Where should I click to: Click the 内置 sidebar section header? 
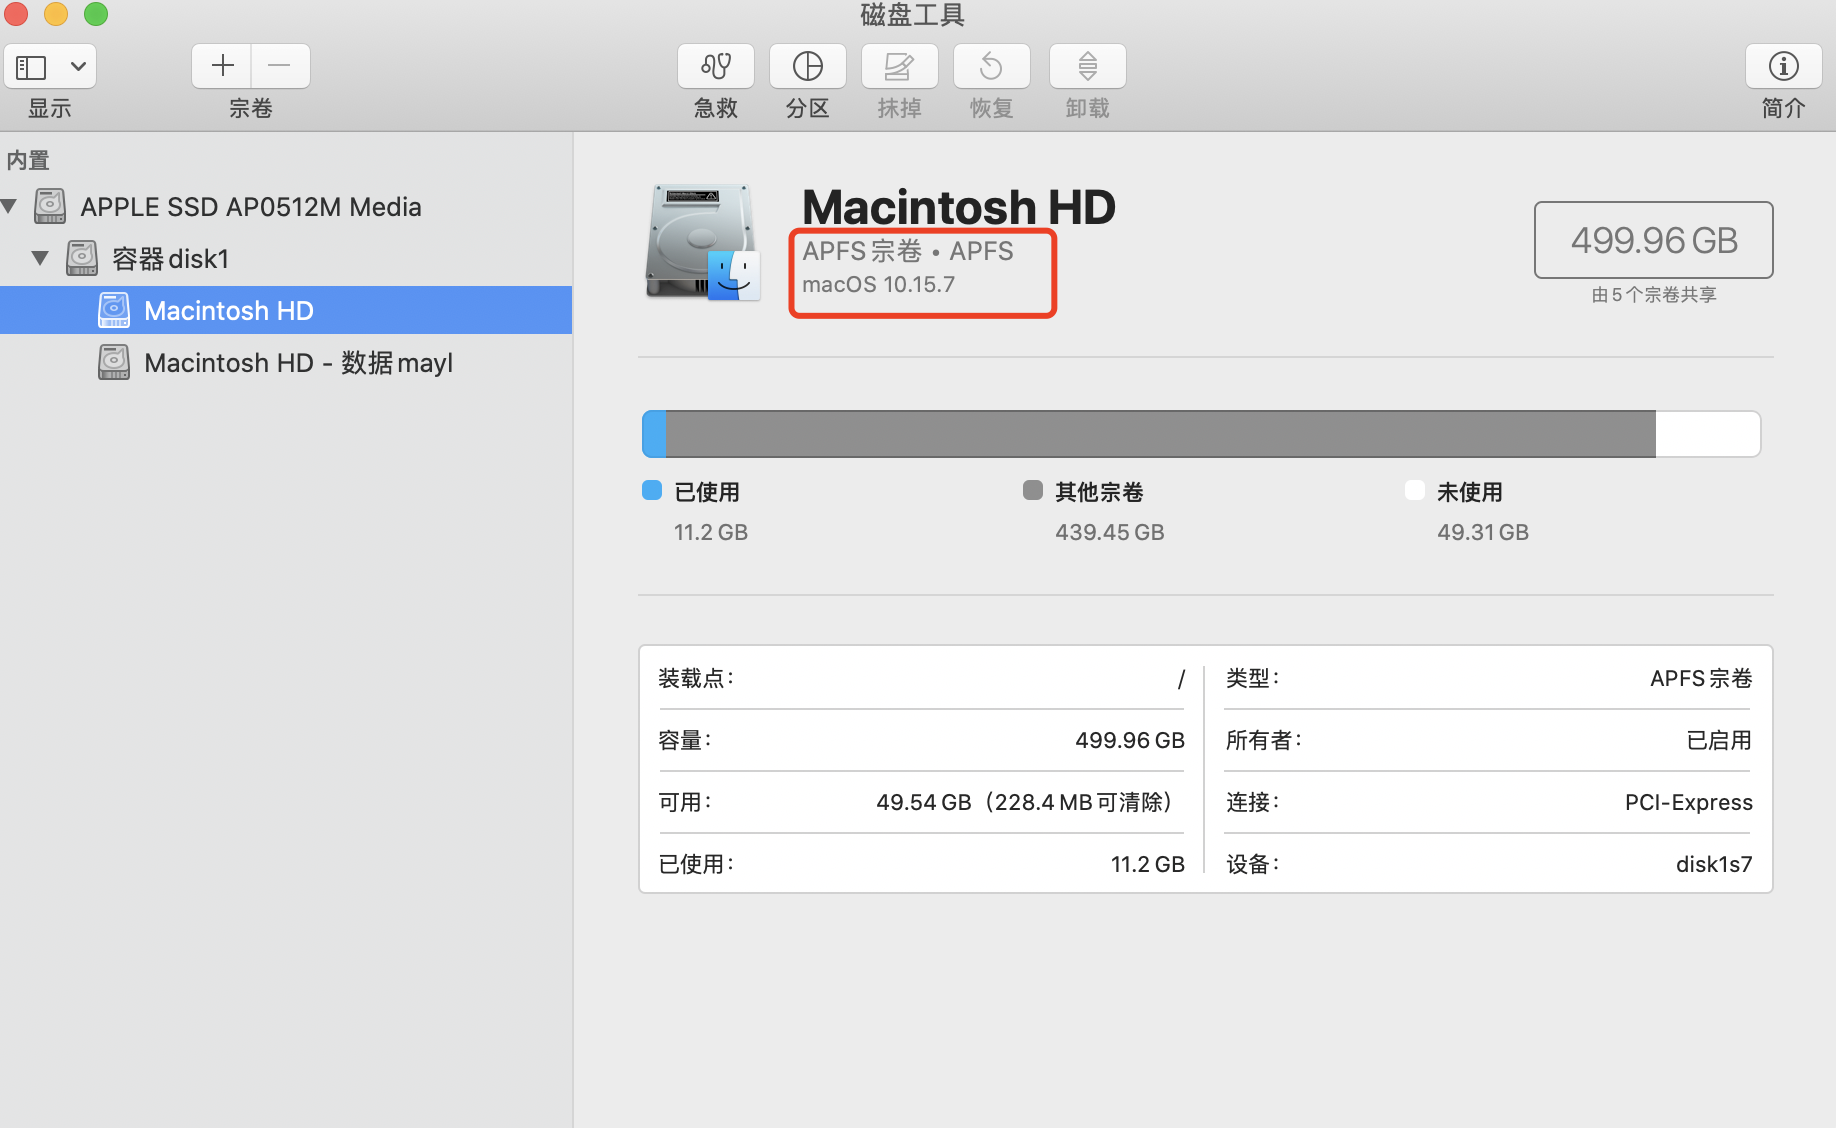tap(28, 160)
